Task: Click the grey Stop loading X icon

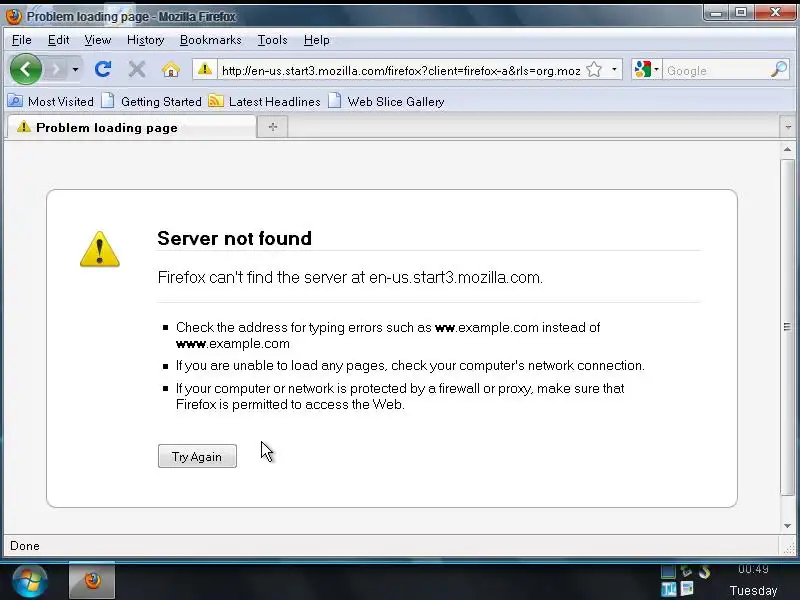Action: [137, 69]
